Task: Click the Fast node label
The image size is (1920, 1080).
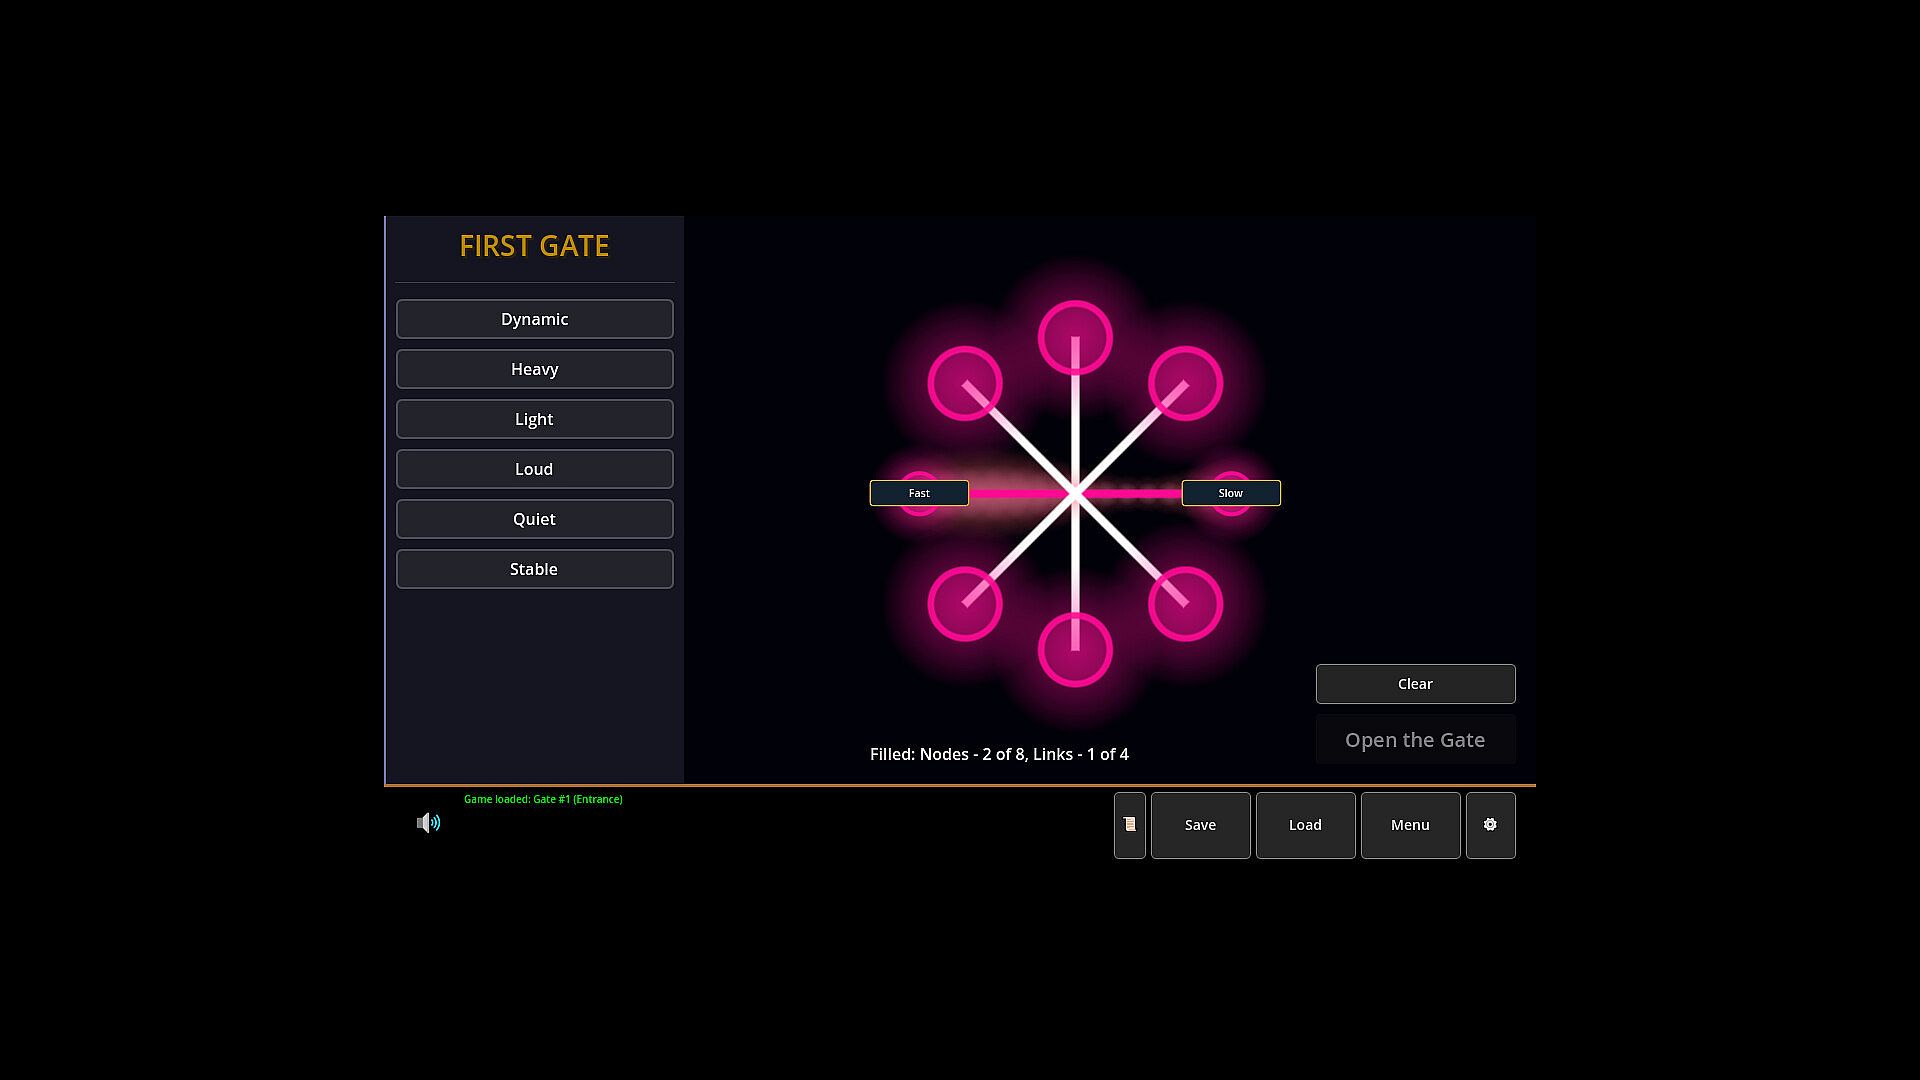Action: pos(919,493)
